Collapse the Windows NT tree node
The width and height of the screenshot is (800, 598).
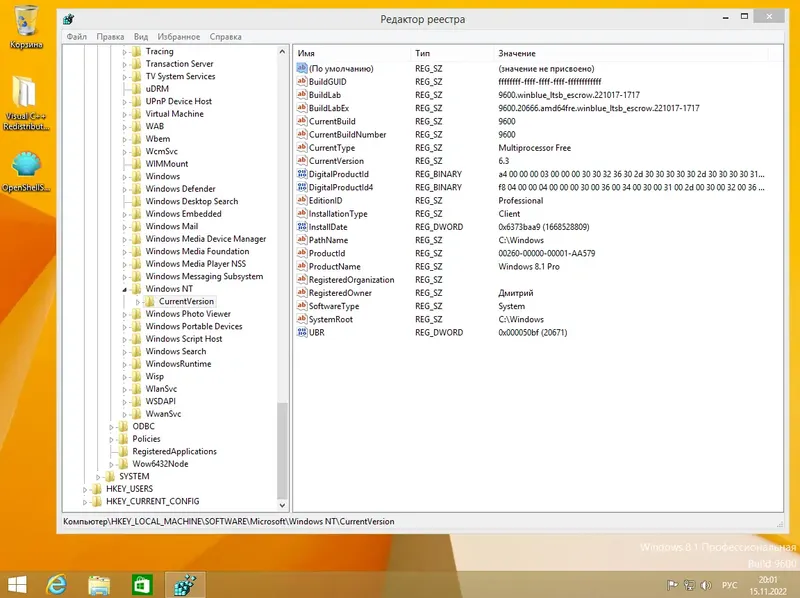tap(124, 289)
